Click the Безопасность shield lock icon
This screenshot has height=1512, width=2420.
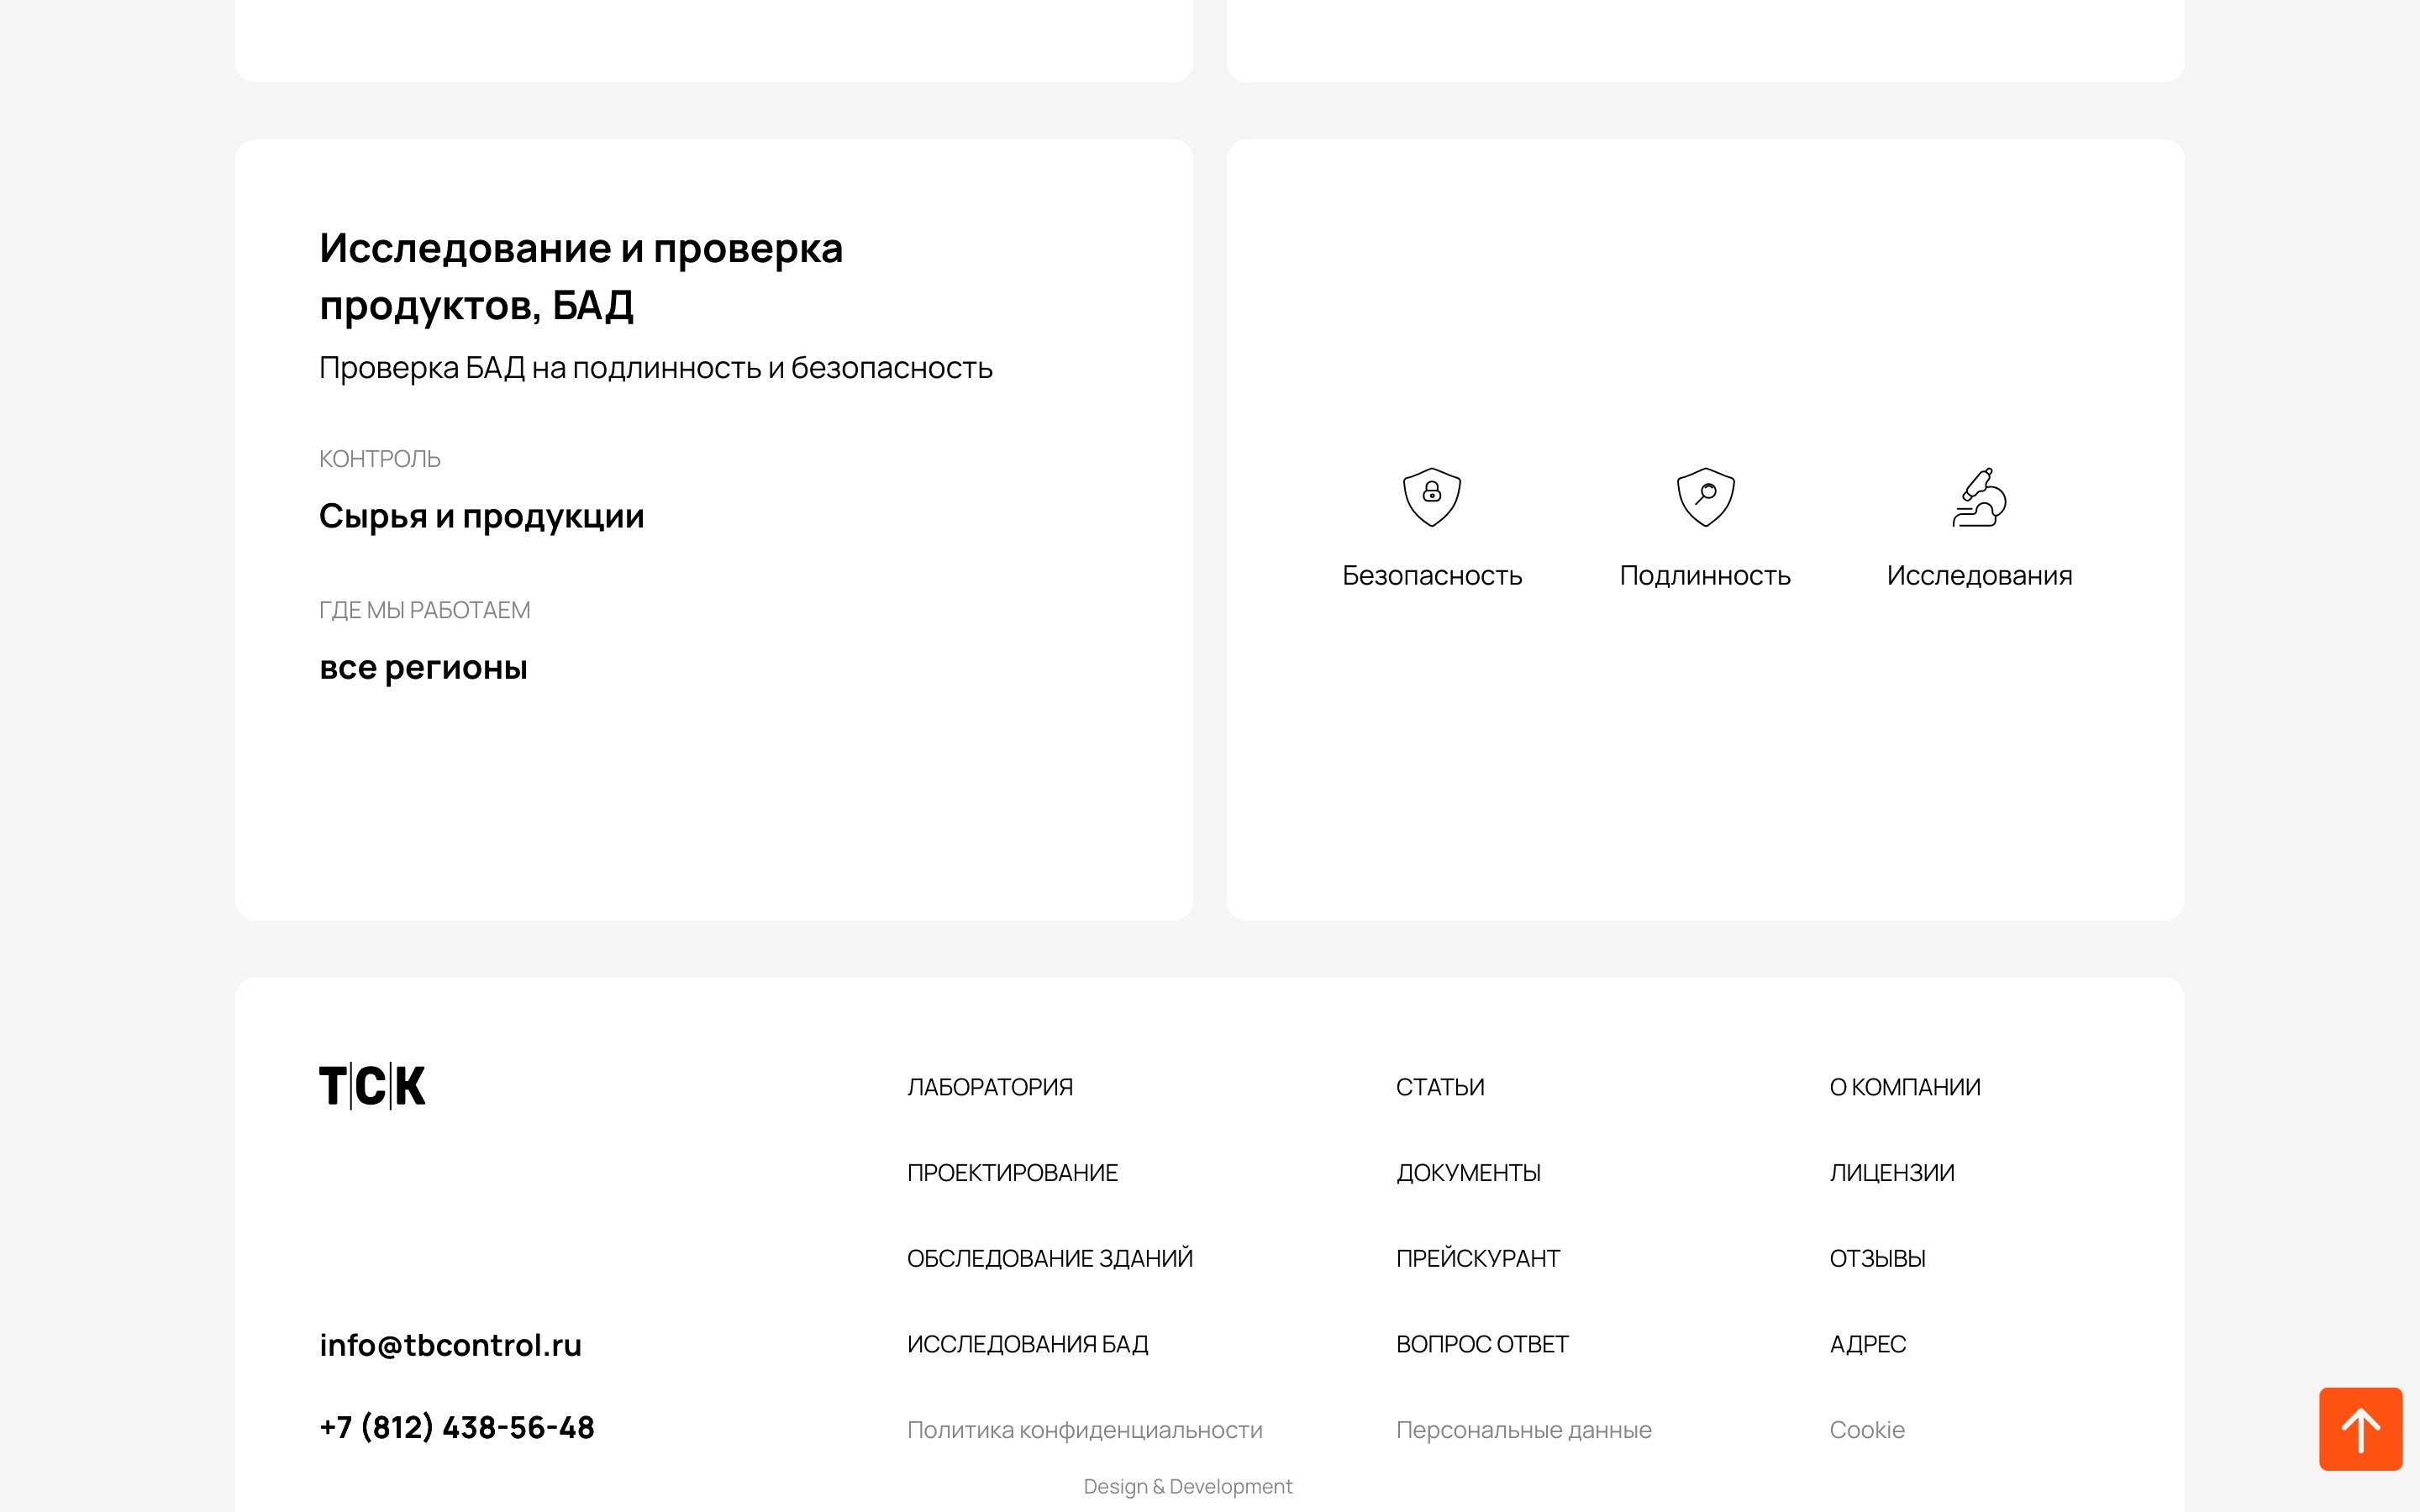1431,496
